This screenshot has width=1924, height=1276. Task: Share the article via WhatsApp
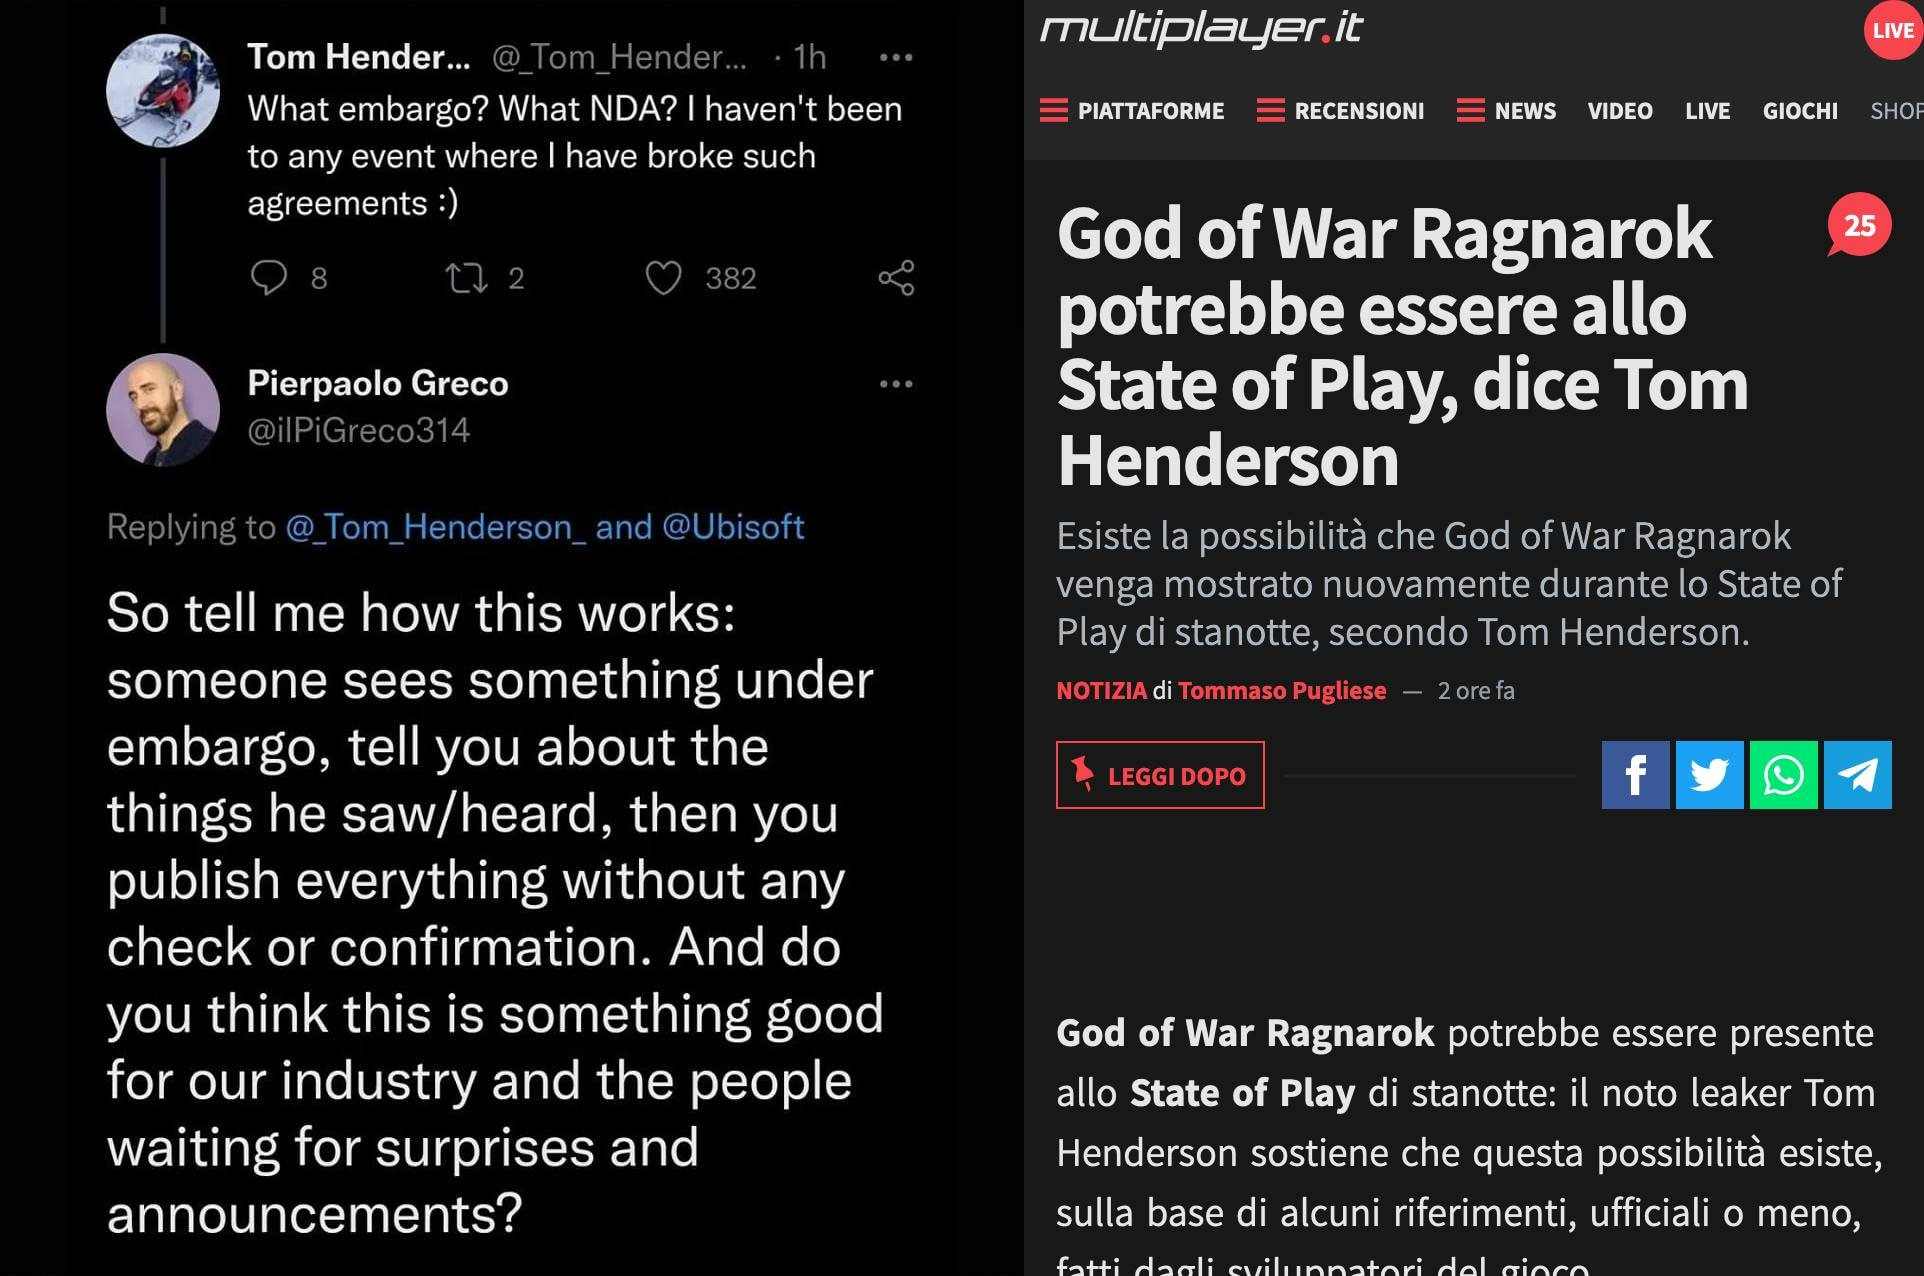[x=1783, y=774]
